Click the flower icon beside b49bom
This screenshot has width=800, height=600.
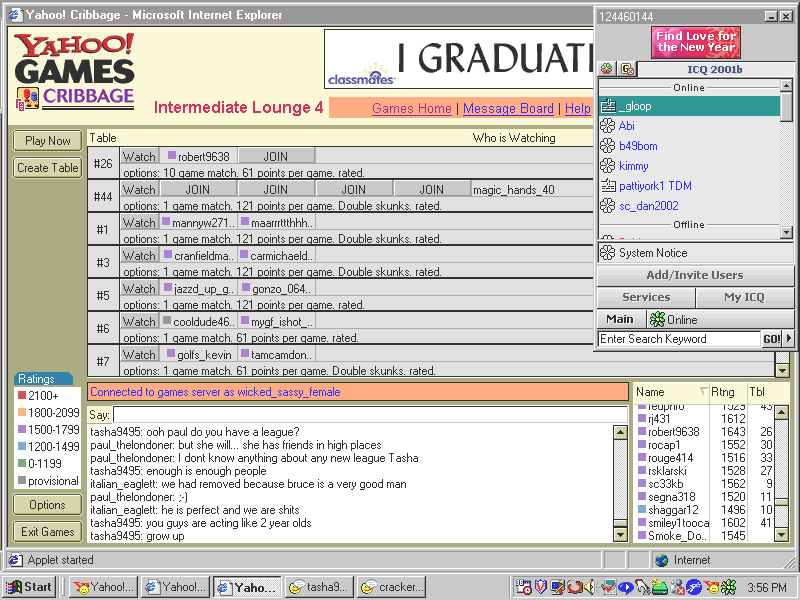(608, 145)
